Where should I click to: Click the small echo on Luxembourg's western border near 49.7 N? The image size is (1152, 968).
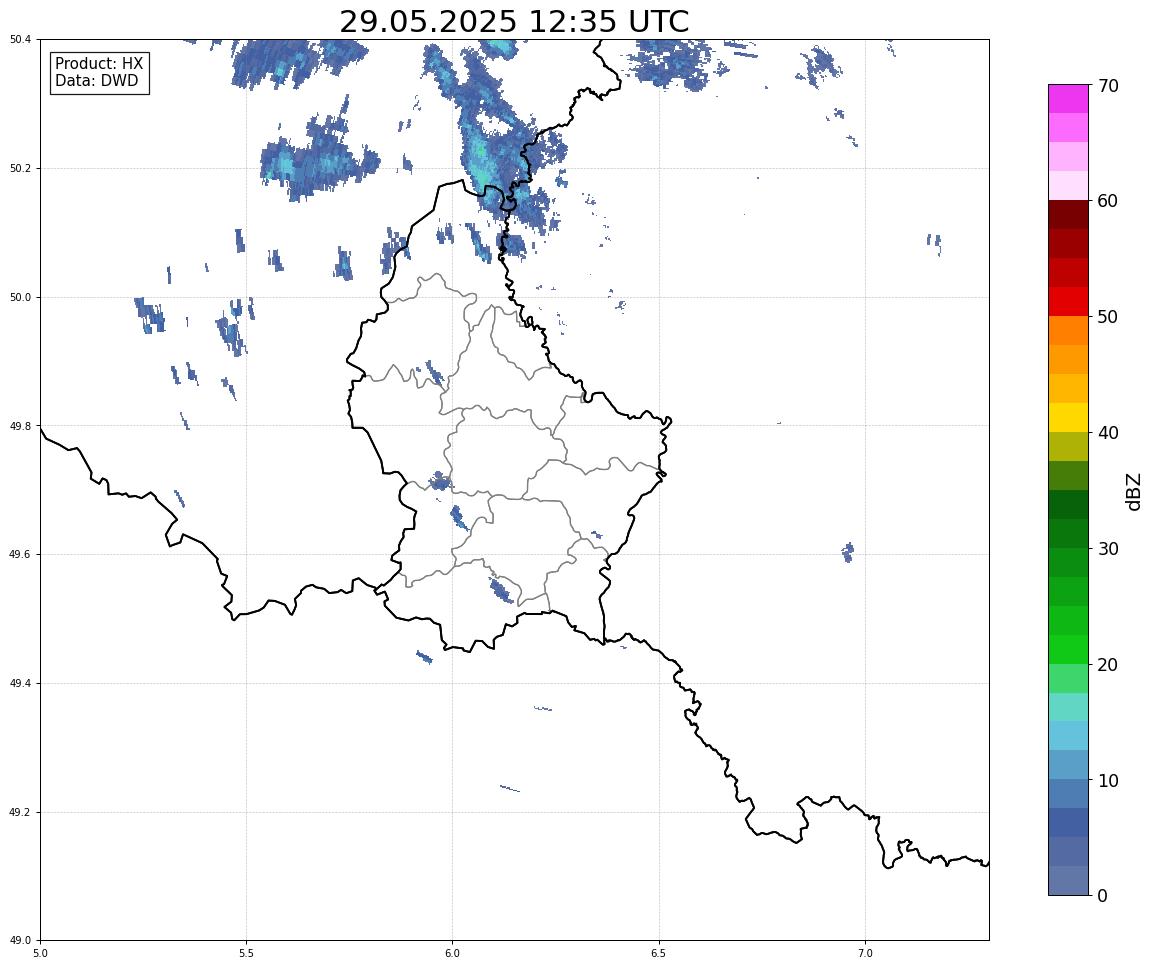click(440, 482)
